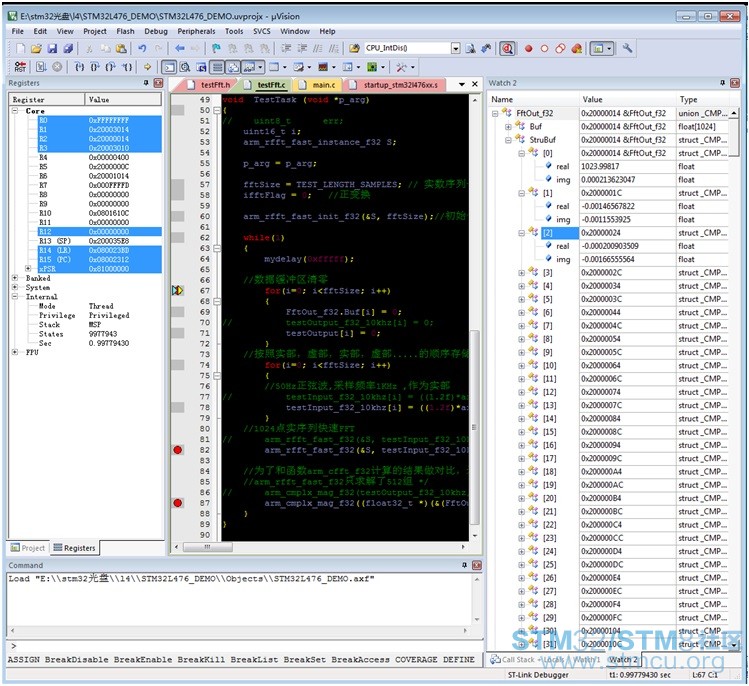Image resolution: width=749 pixels, height=686 pixels.
Task: Open the Configuration wrench icon
Action: [x=627, y=48]
